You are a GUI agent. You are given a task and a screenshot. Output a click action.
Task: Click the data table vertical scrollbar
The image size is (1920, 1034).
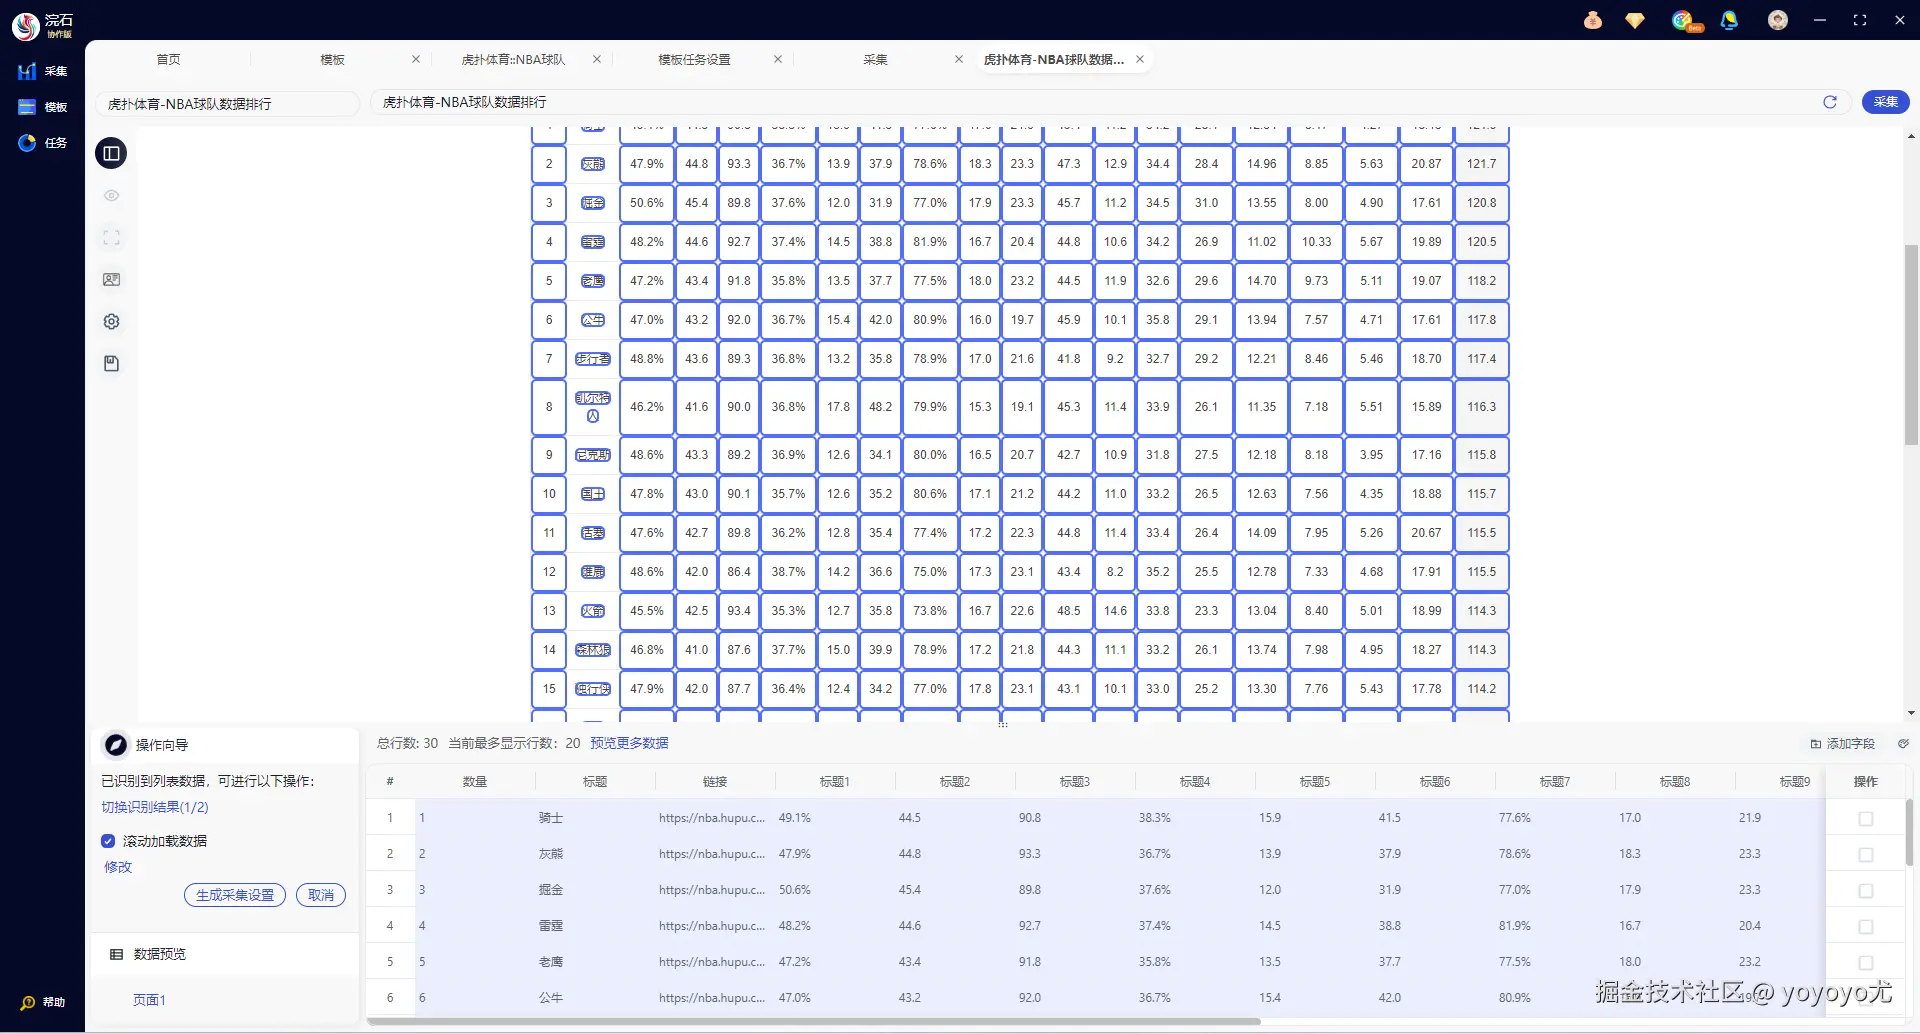tap(1910, 832)
